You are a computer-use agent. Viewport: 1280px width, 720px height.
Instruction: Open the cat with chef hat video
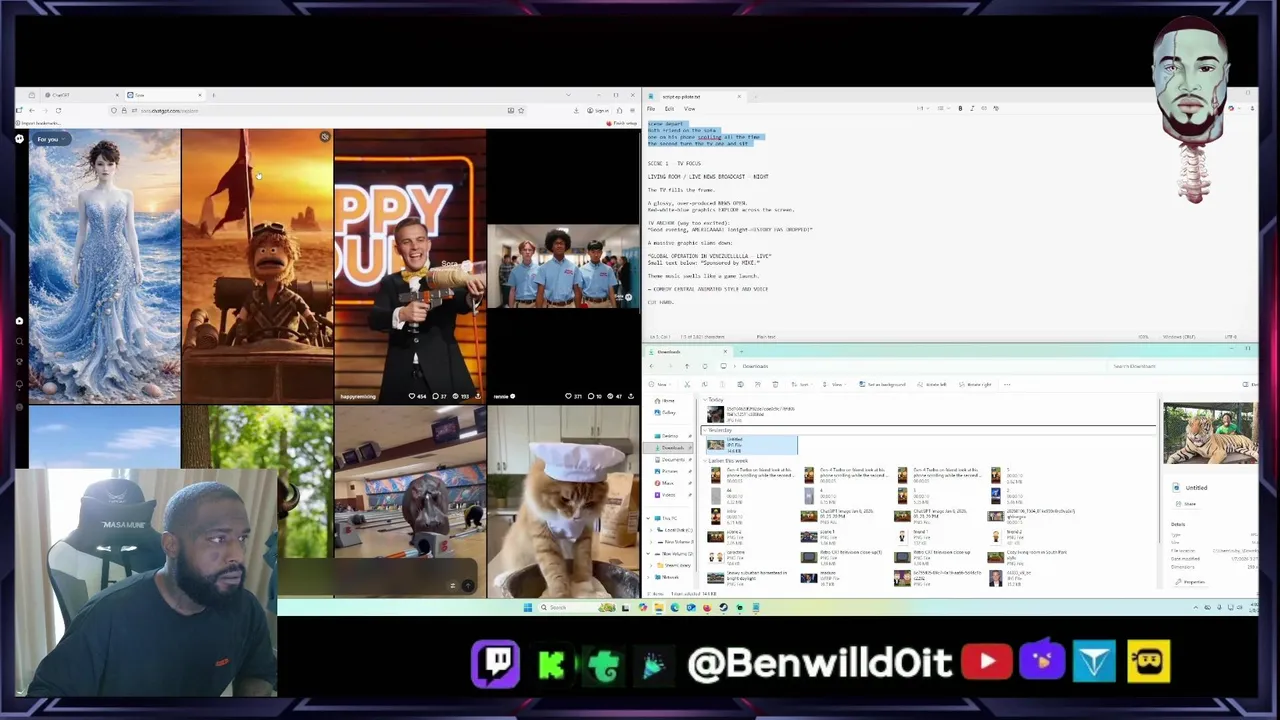click(x=563, y=502)
